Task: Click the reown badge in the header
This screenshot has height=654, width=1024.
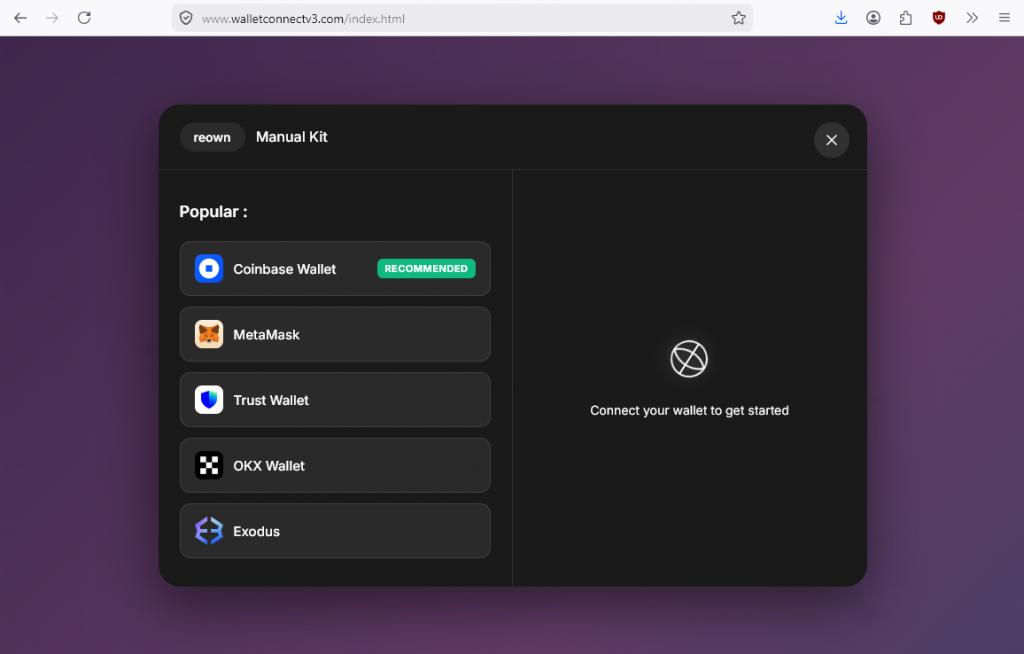Action: [212, 137]
